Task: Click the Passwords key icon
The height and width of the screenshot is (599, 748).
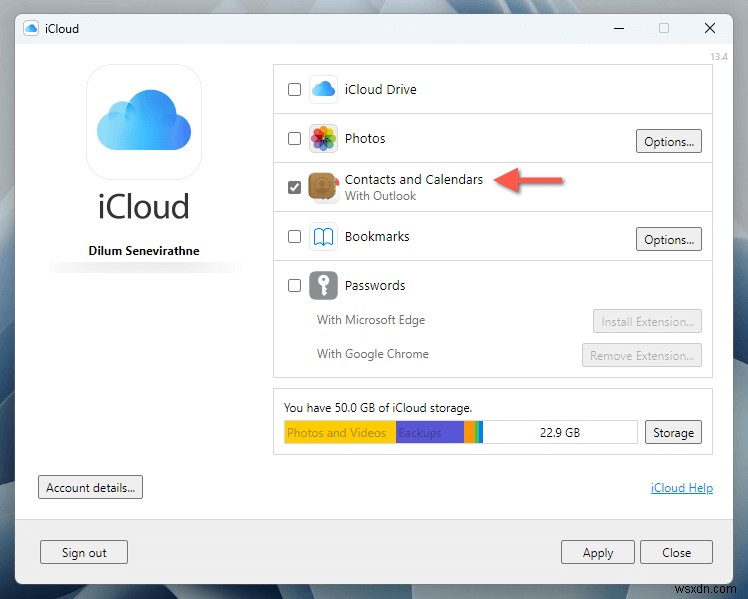Action: [x=323, y=285]
